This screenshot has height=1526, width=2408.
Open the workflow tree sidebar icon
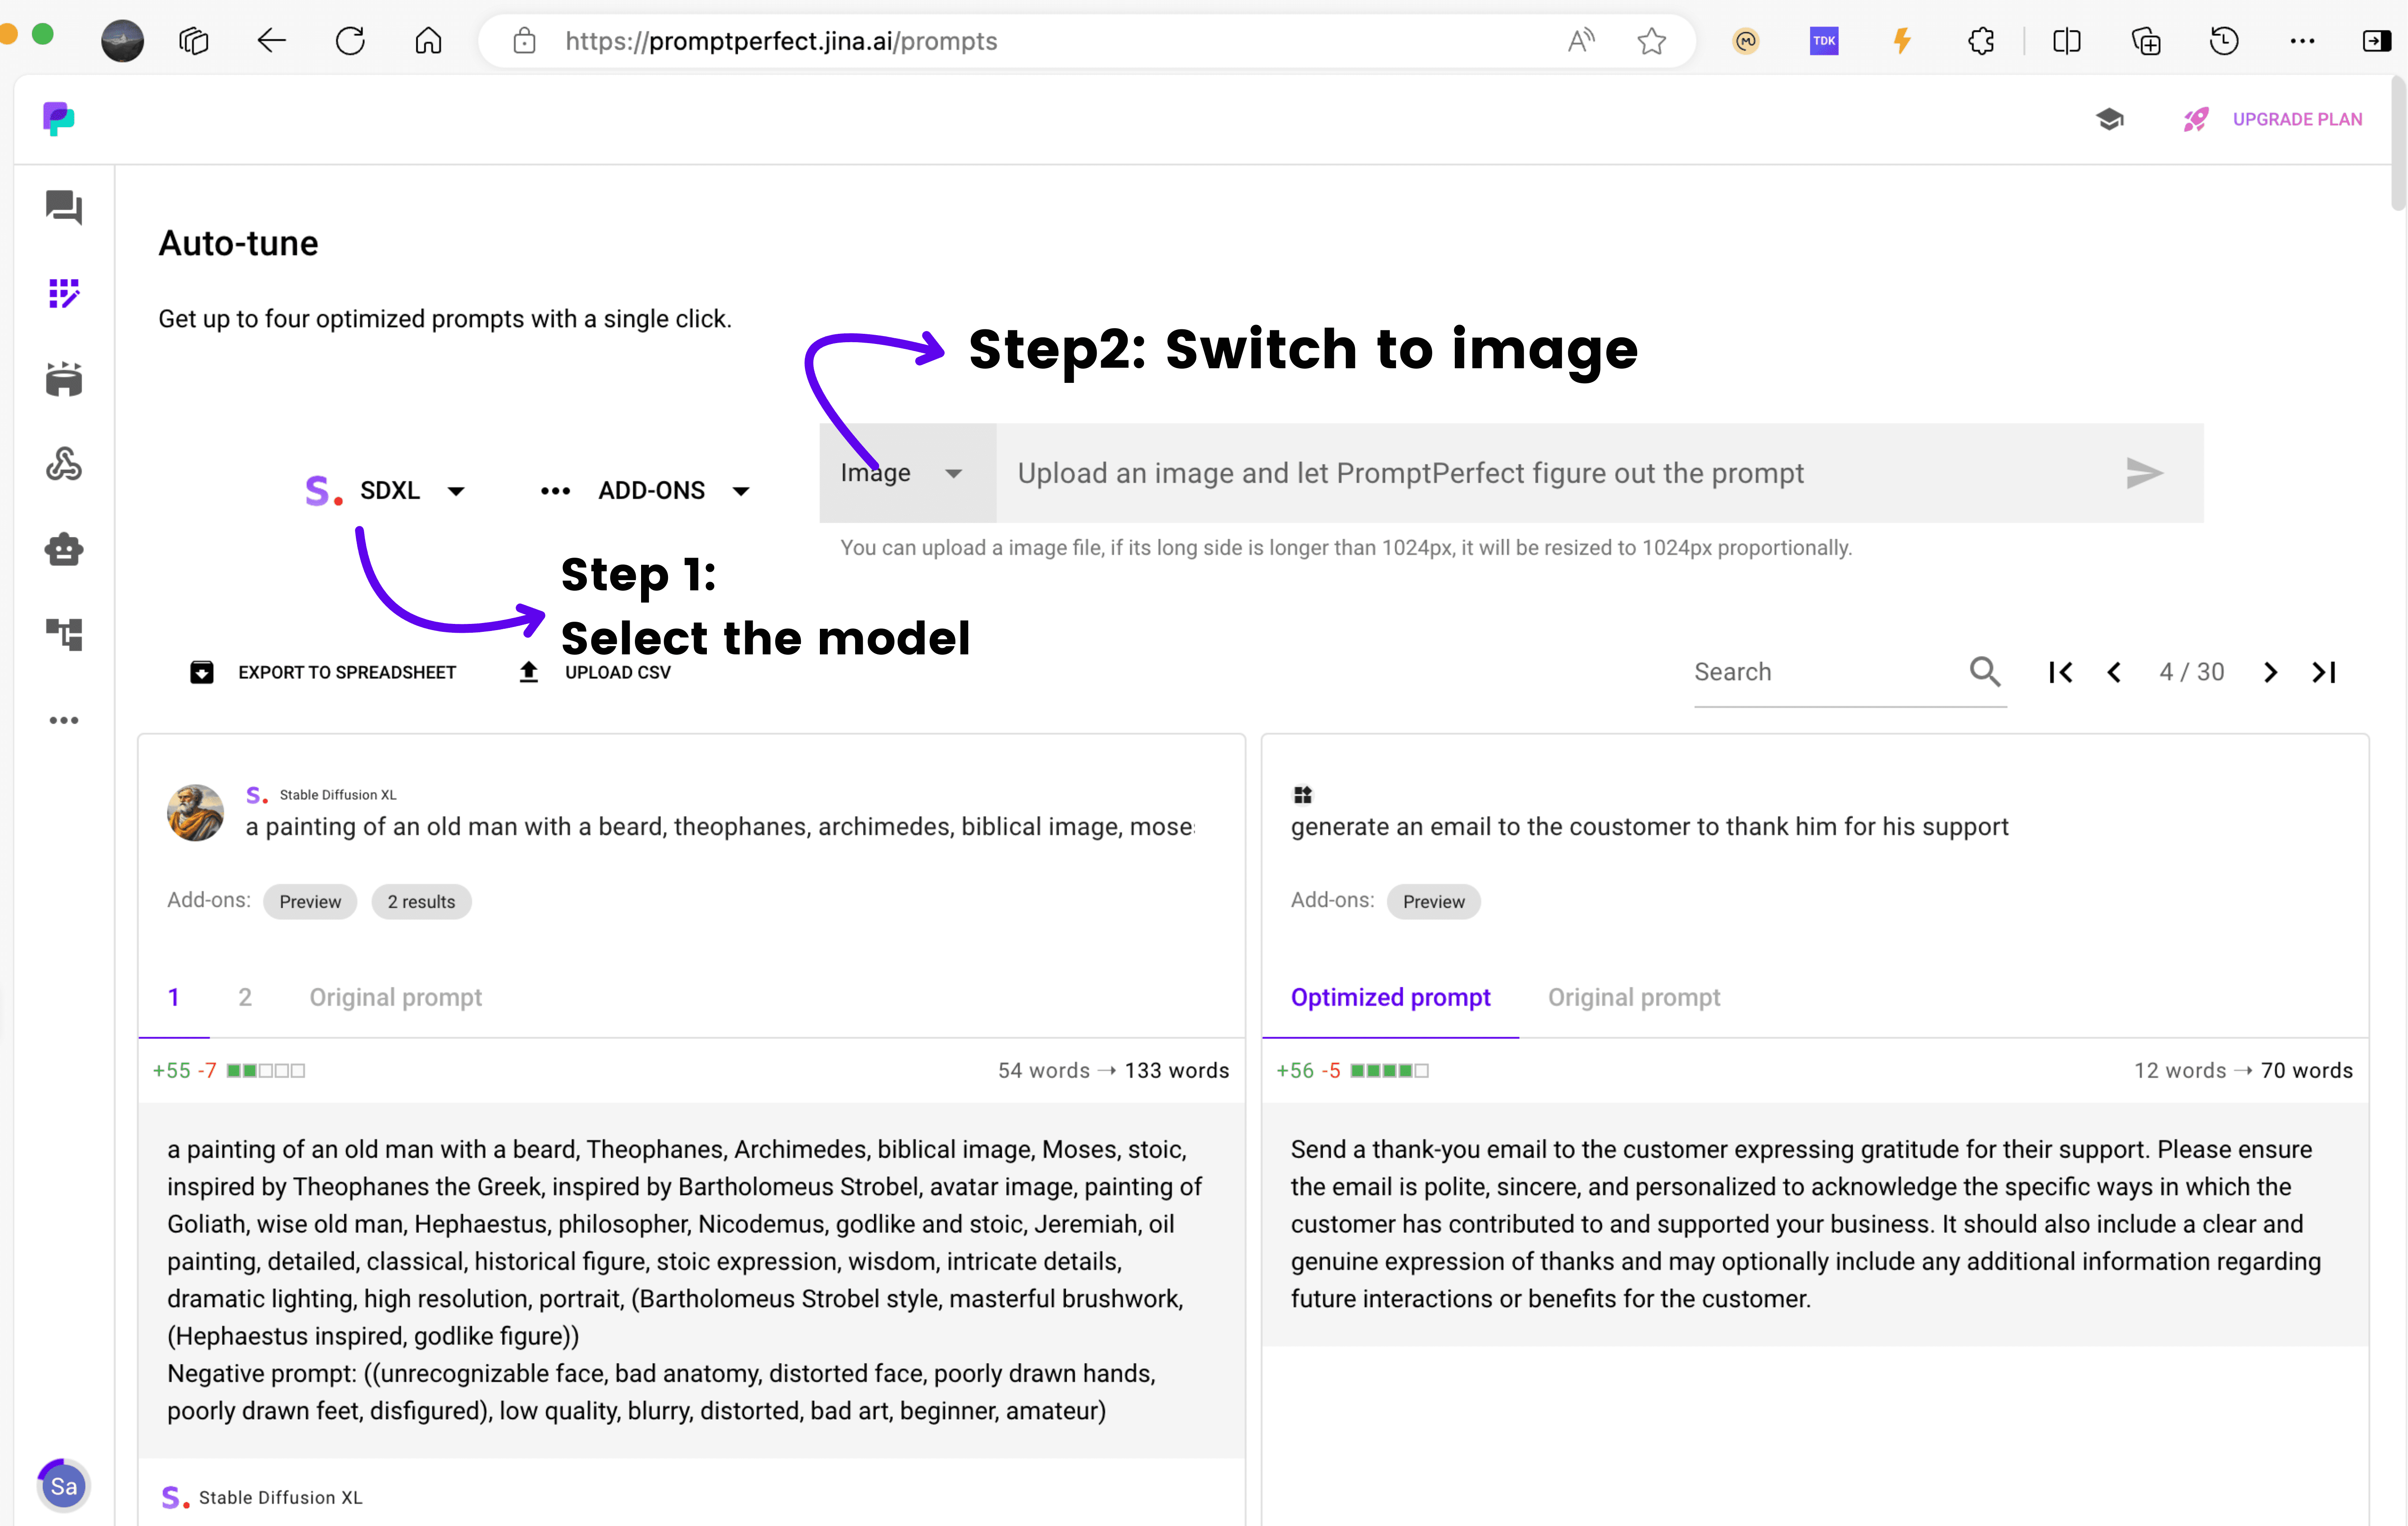pos(64,634)
